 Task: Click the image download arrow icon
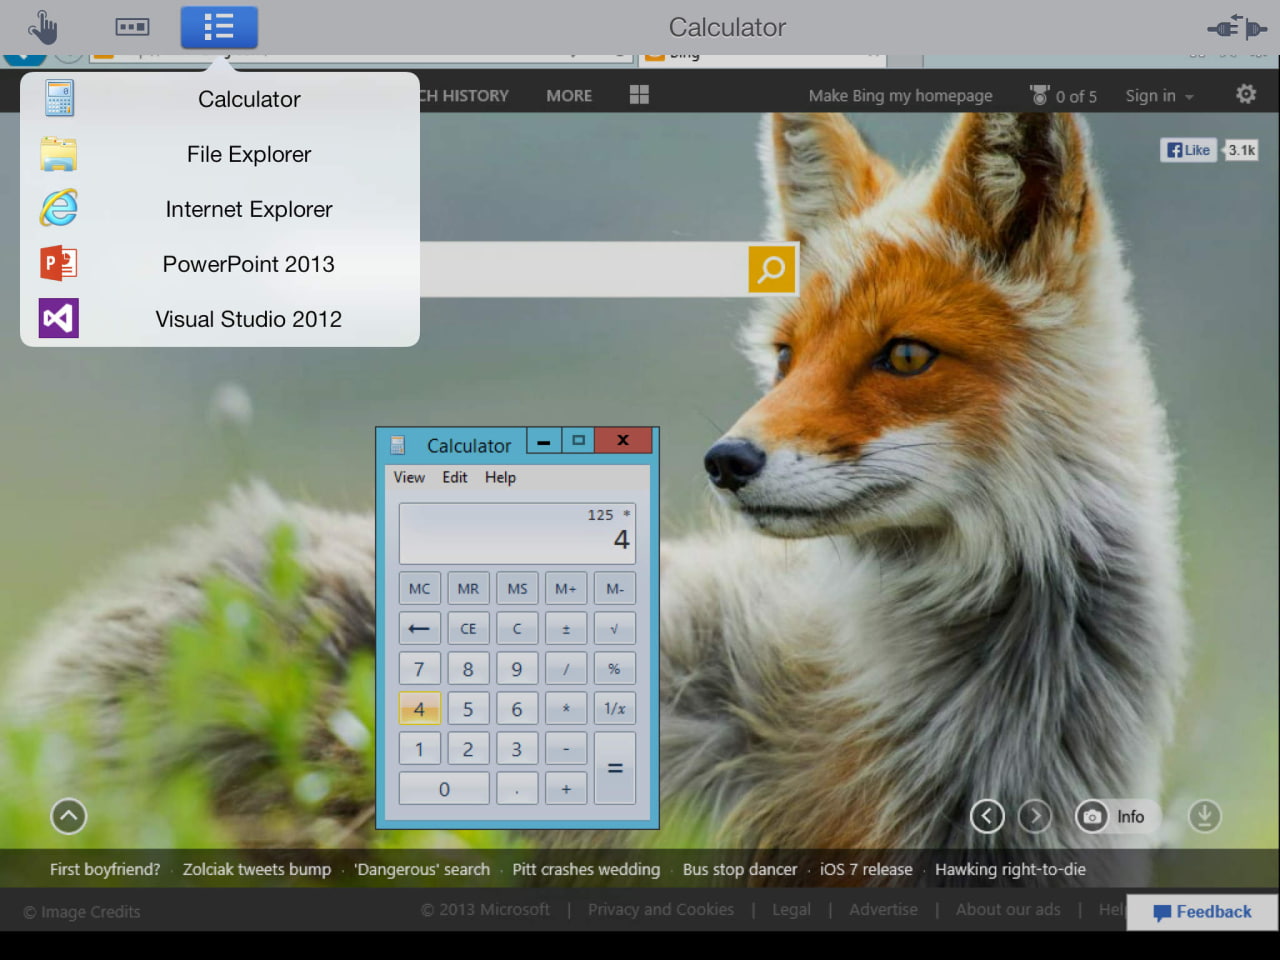[1204, 816]
